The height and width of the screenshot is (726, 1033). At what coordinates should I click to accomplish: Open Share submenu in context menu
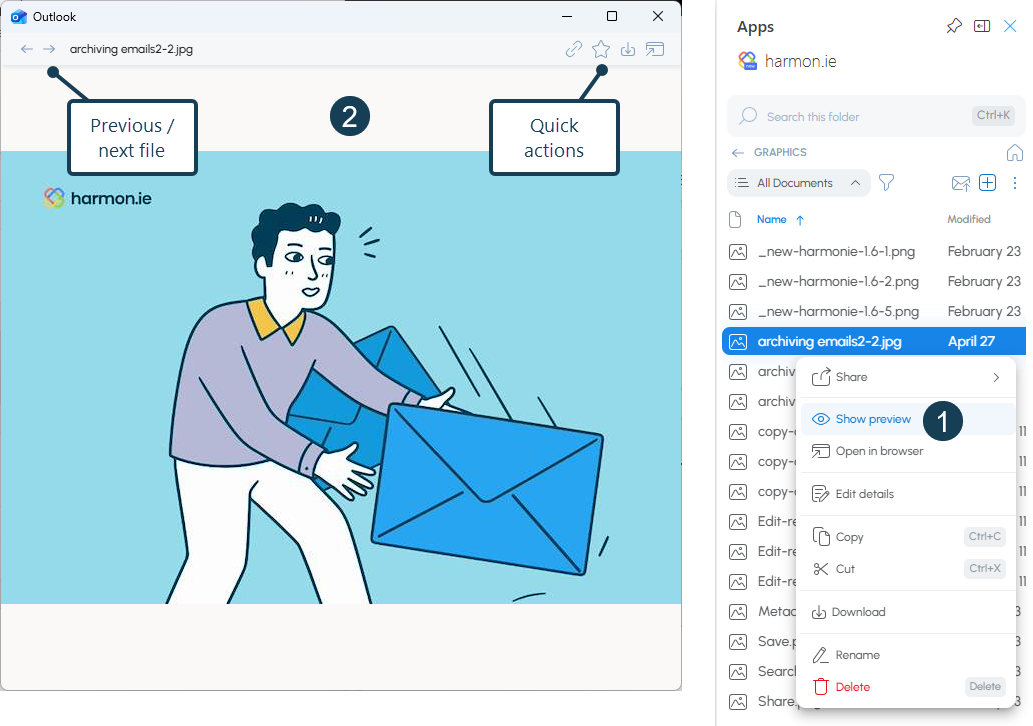click(907, 377)
